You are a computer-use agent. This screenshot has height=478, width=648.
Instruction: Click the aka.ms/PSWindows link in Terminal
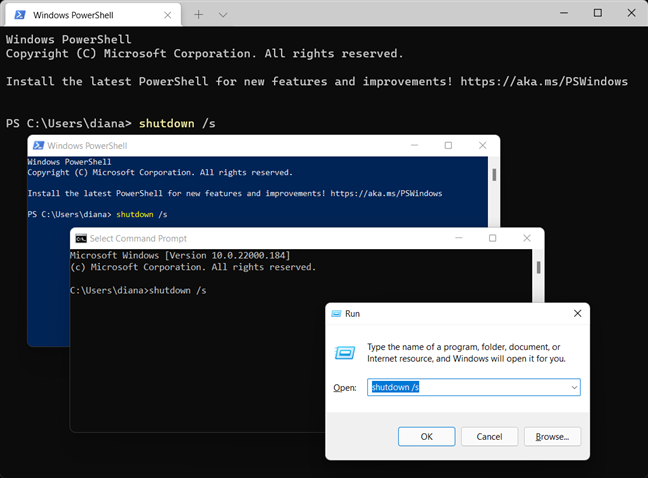coord(544,81)
